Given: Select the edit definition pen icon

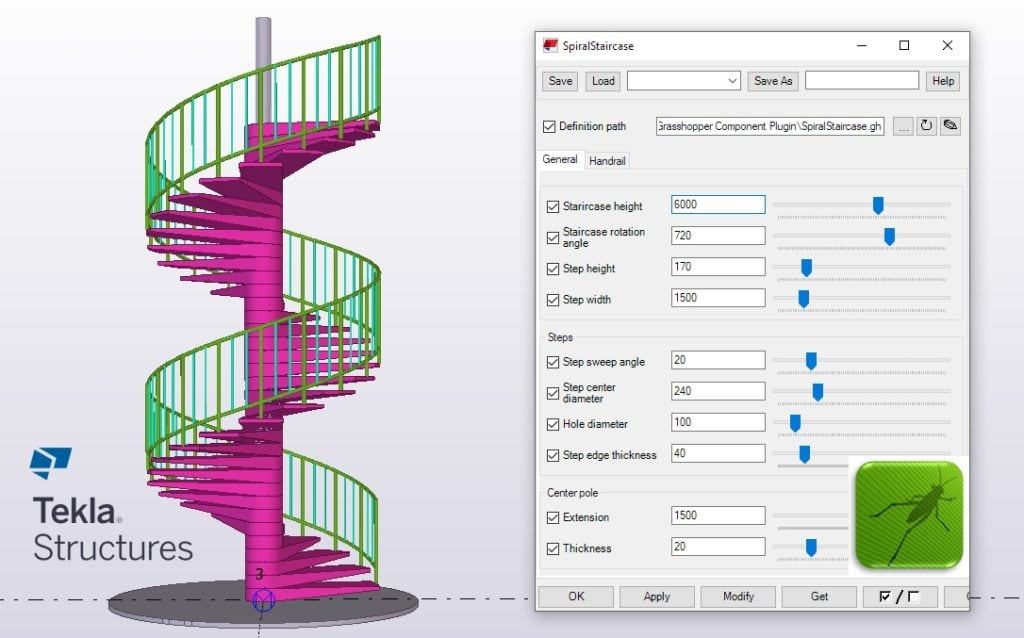Looking at the screenshot, I should (x=949, y=126).
